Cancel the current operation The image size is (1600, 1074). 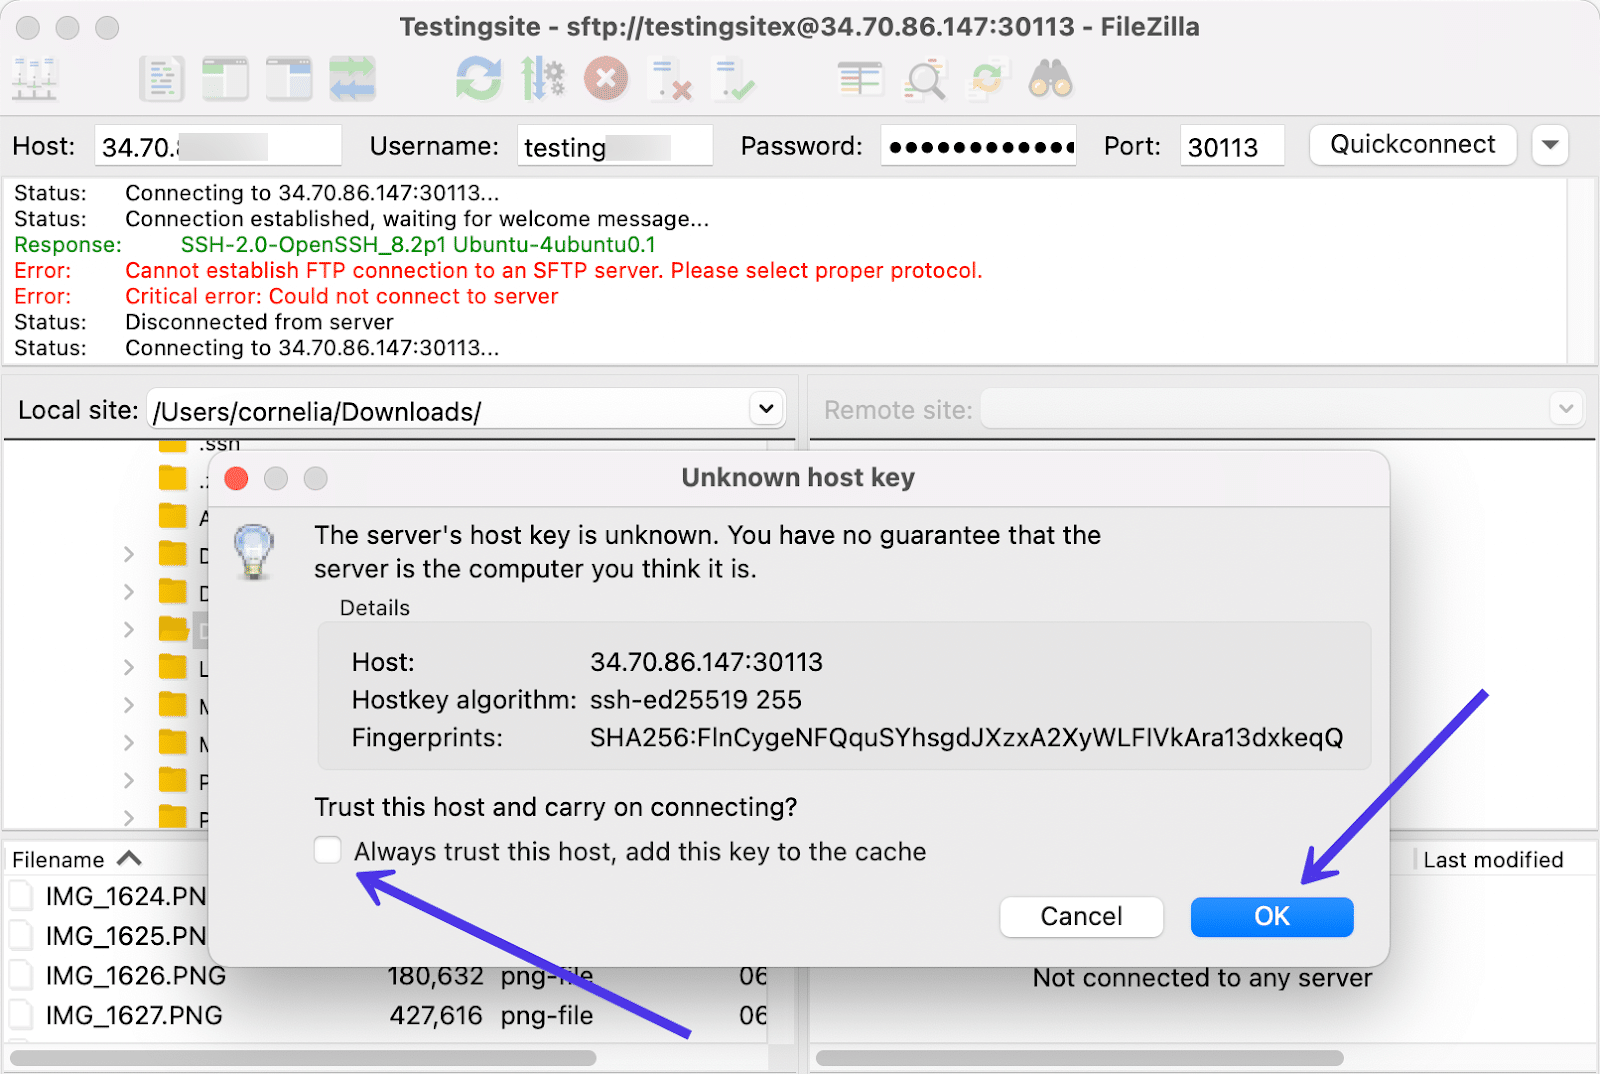pyautogui.click(x=606, y=78)
